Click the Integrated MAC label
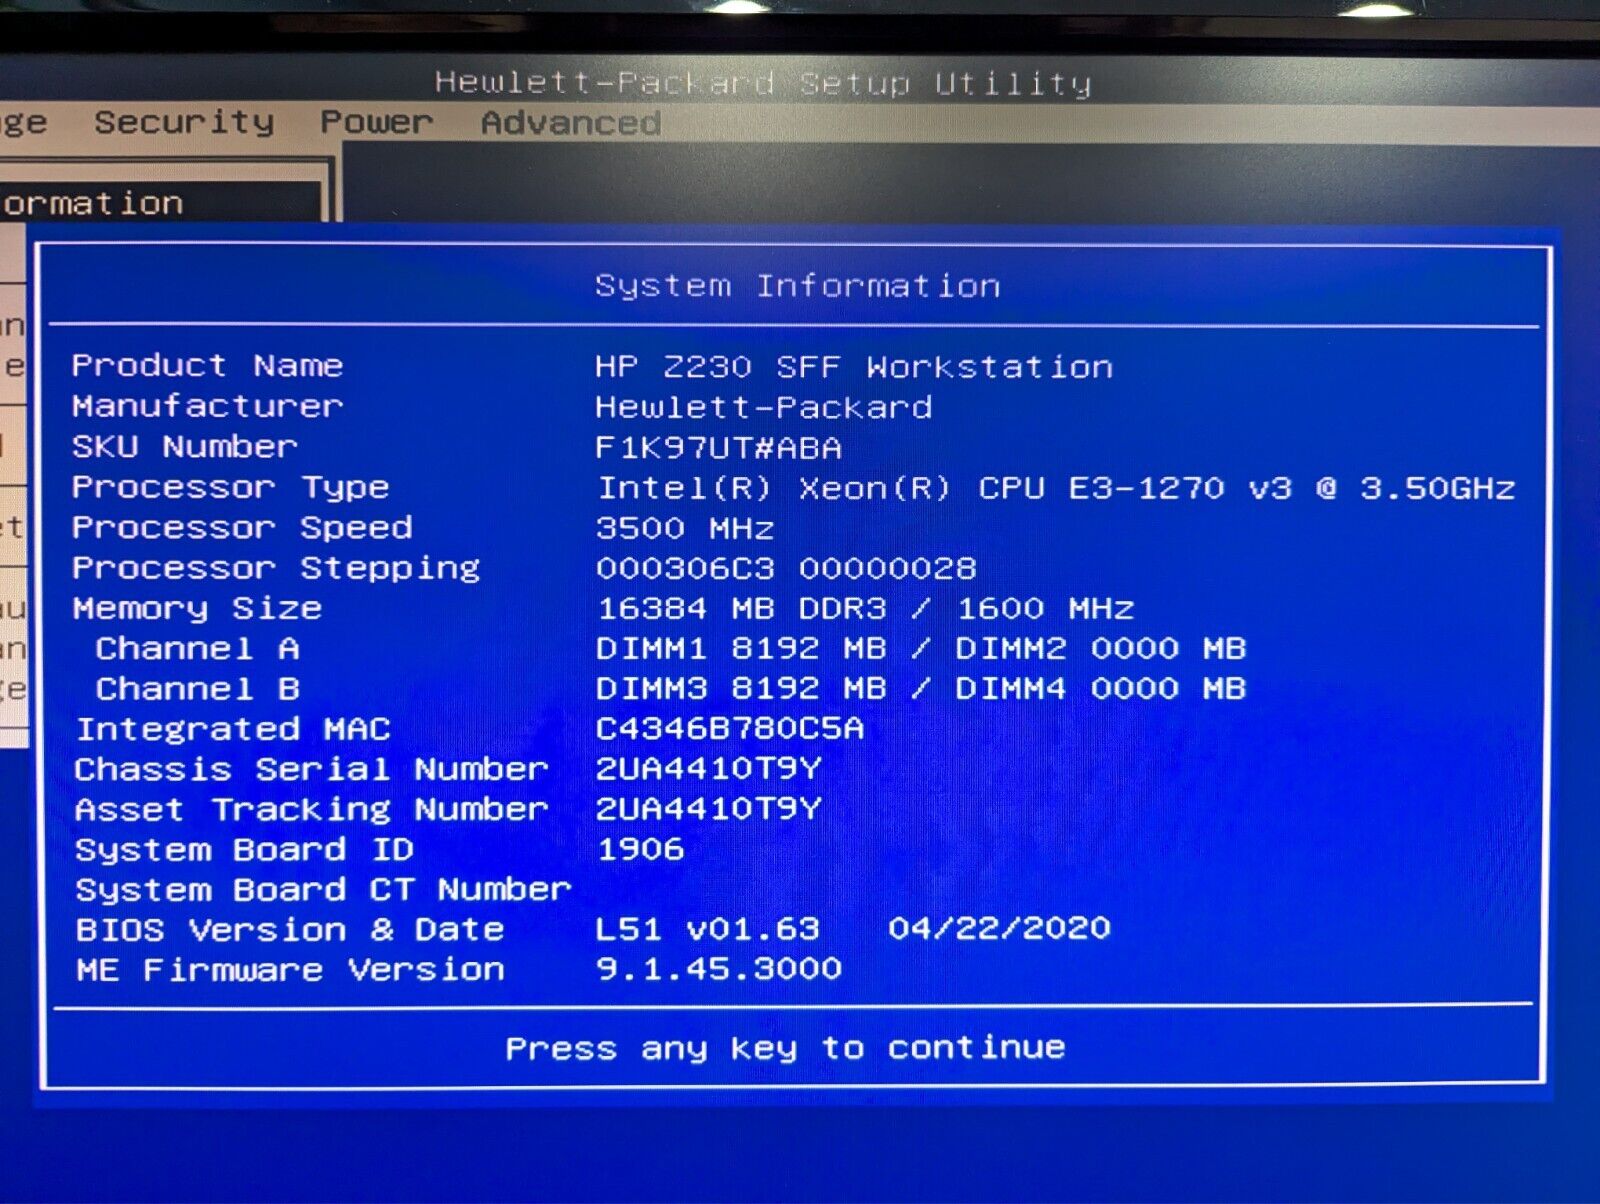This screenshot has height=1204, width=1600. click(233, 729)
